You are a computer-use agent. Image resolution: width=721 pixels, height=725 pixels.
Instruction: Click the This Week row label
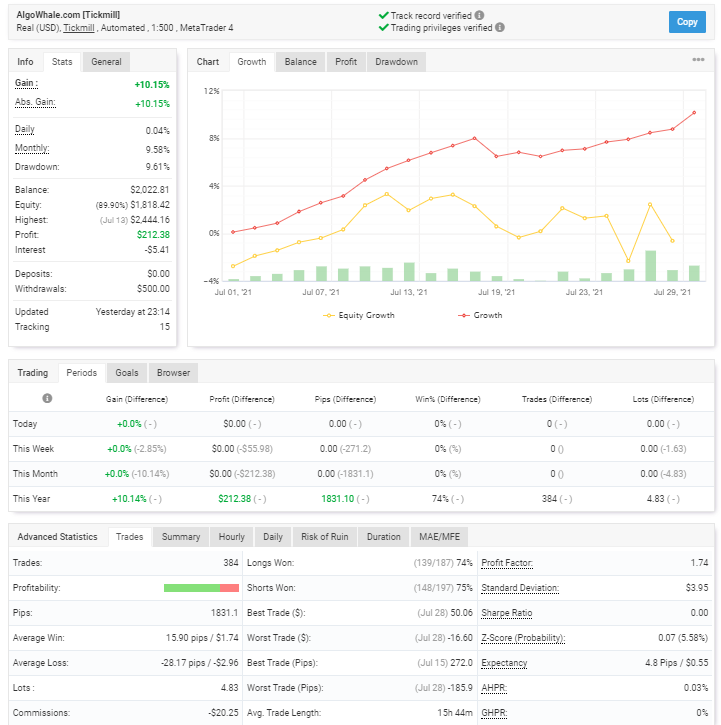(x=33, y=449)
